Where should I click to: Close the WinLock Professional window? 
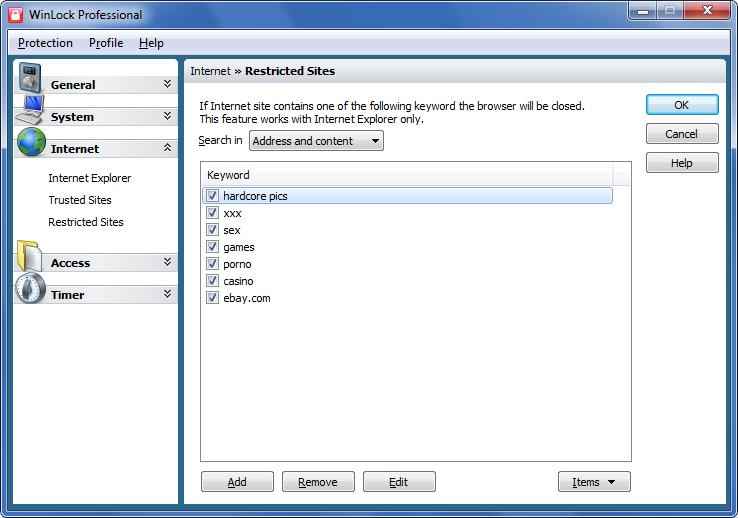point(707,10)
